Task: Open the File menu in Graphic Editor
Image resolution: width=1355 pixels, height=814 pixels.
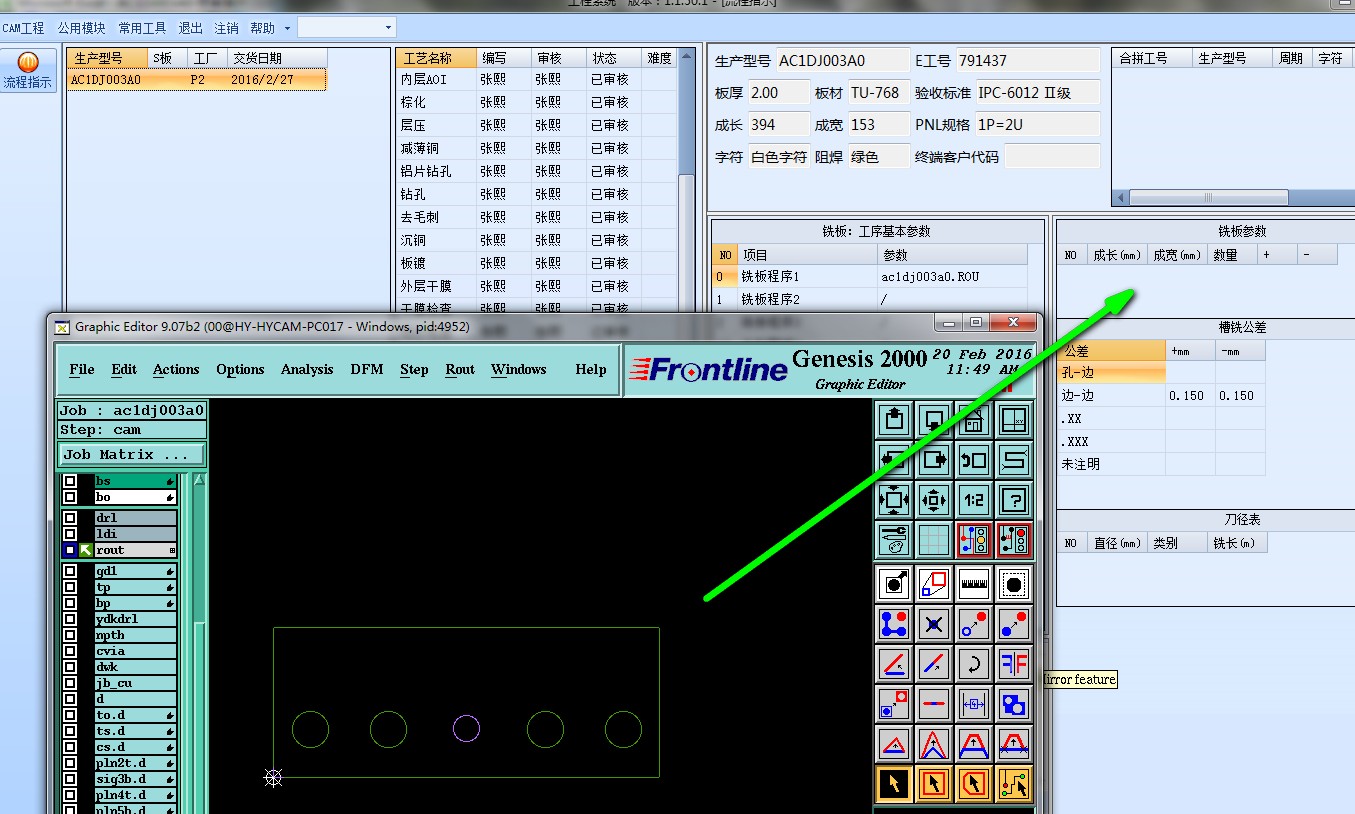Action: click(x=82, y=369)
